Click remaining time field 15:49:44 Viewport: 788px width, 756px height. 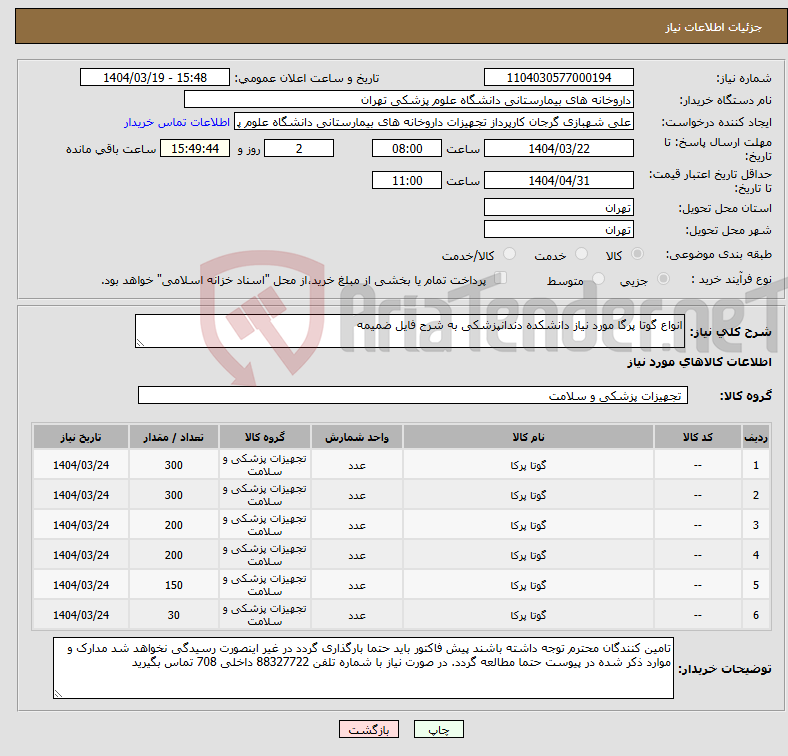195,148
